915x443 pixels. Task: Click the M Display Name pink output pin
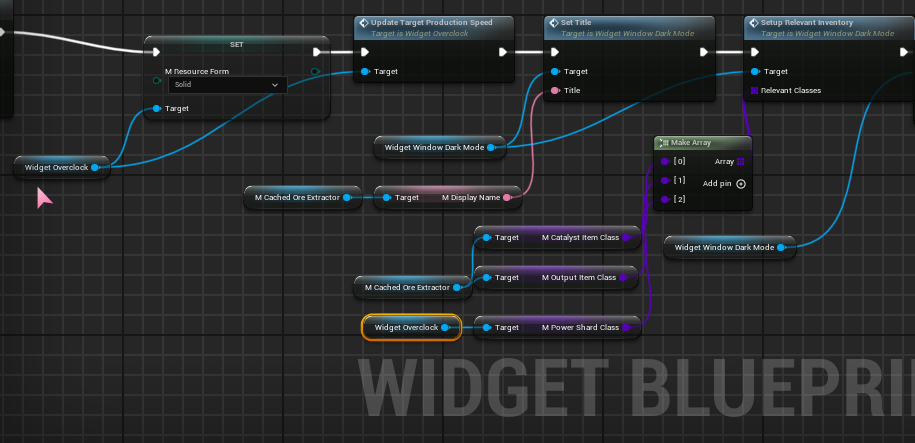[507, 198]
